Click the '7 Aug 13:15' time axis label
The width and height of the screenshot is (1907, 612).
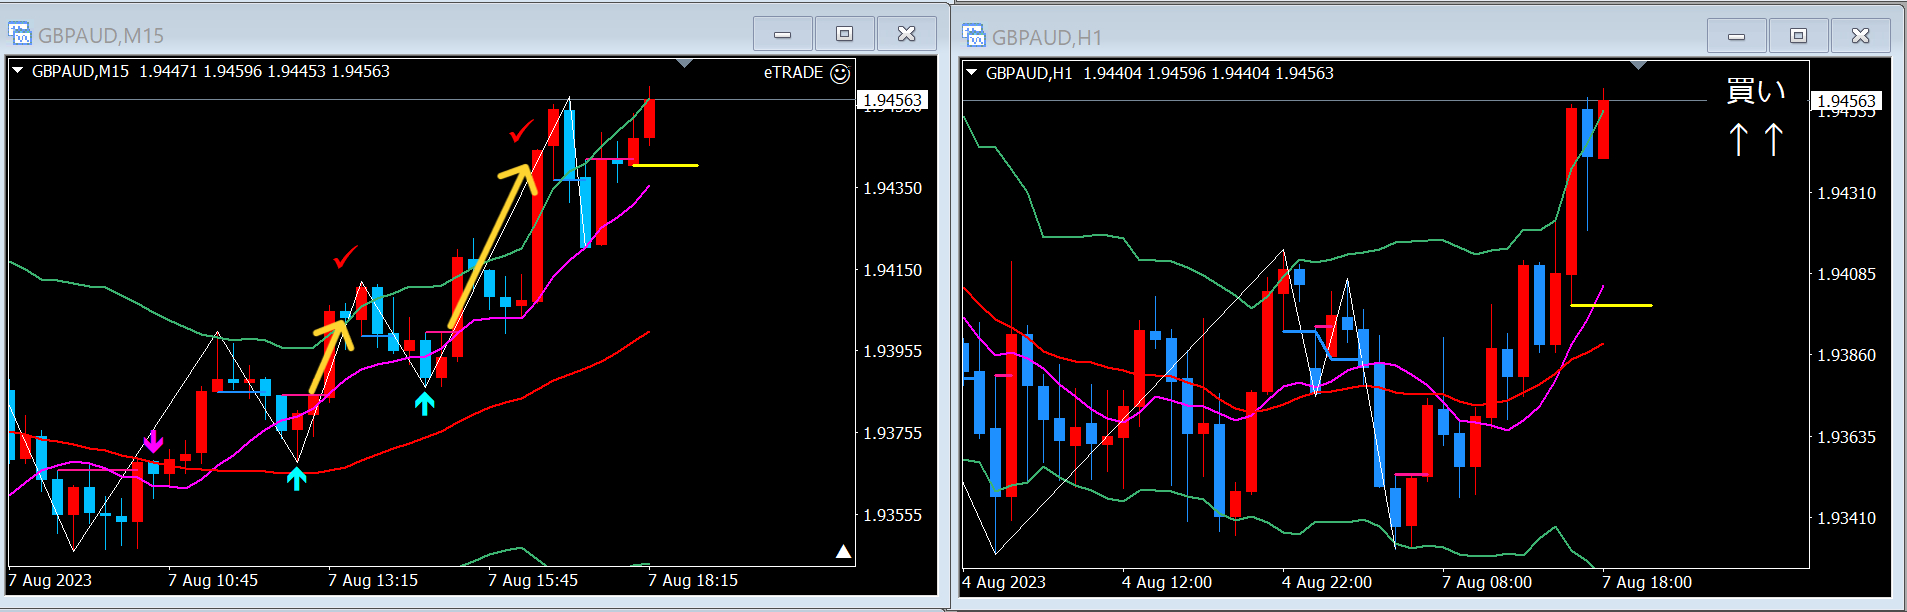pyautogui.click(x=373, y=580)
